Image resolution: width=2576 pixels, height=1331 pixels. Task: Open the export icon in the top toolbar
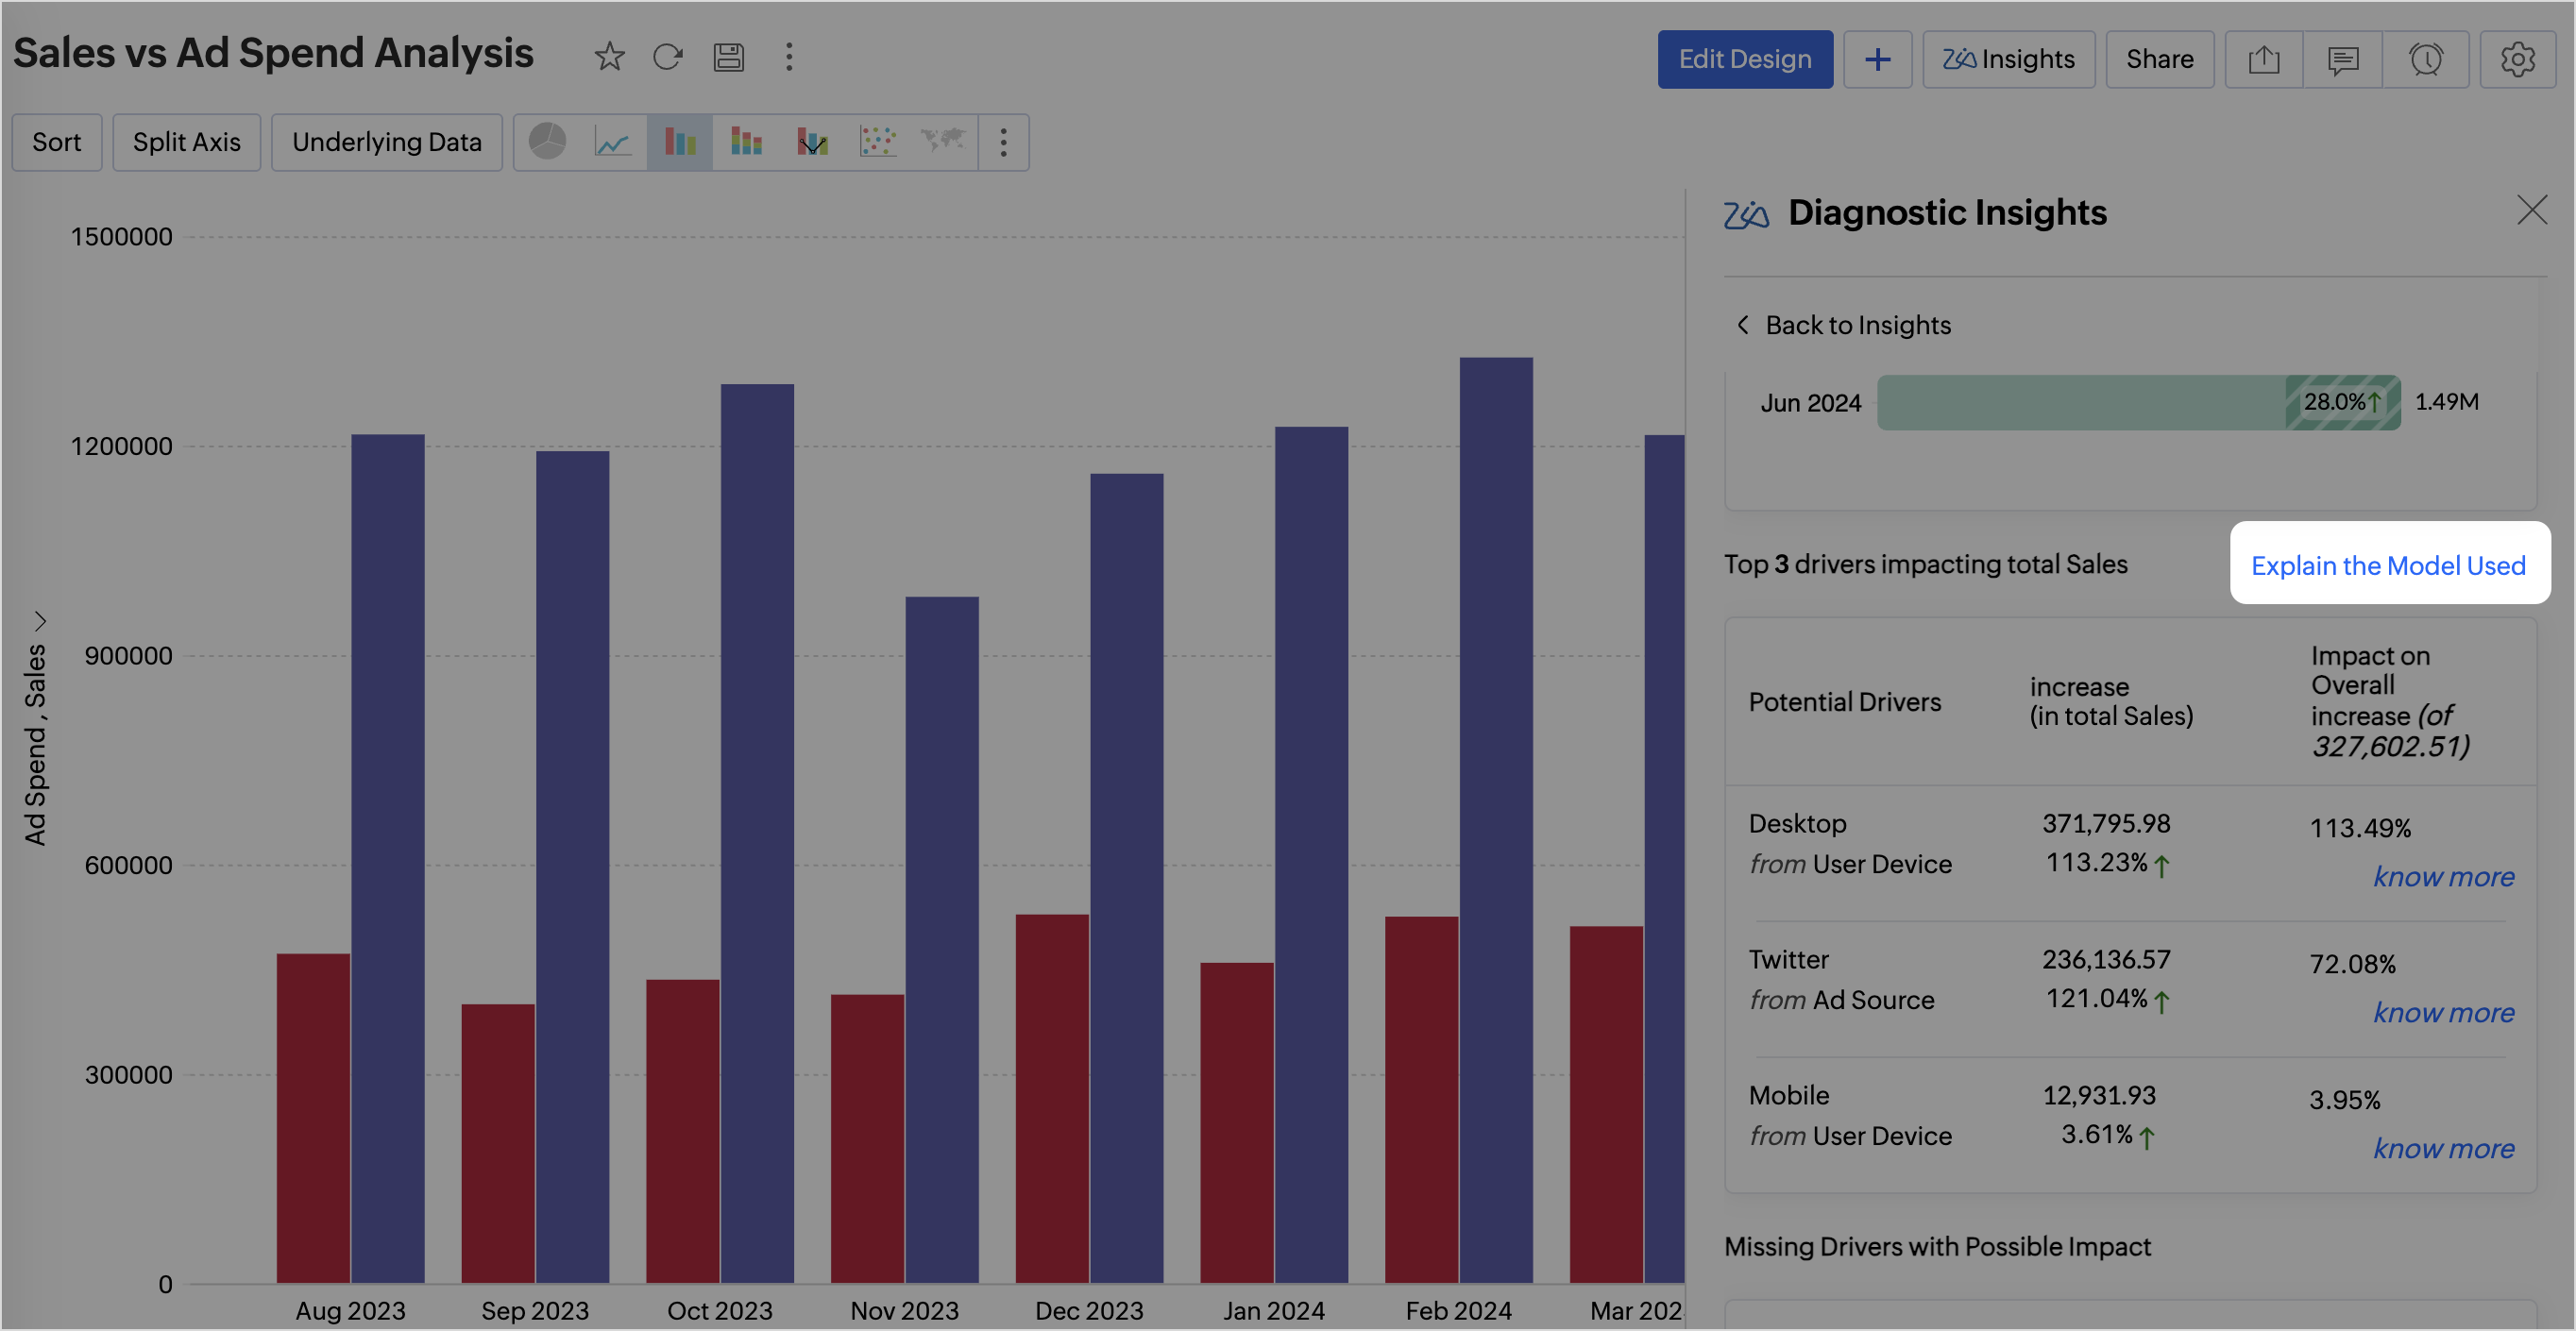tap(2263, 60)
